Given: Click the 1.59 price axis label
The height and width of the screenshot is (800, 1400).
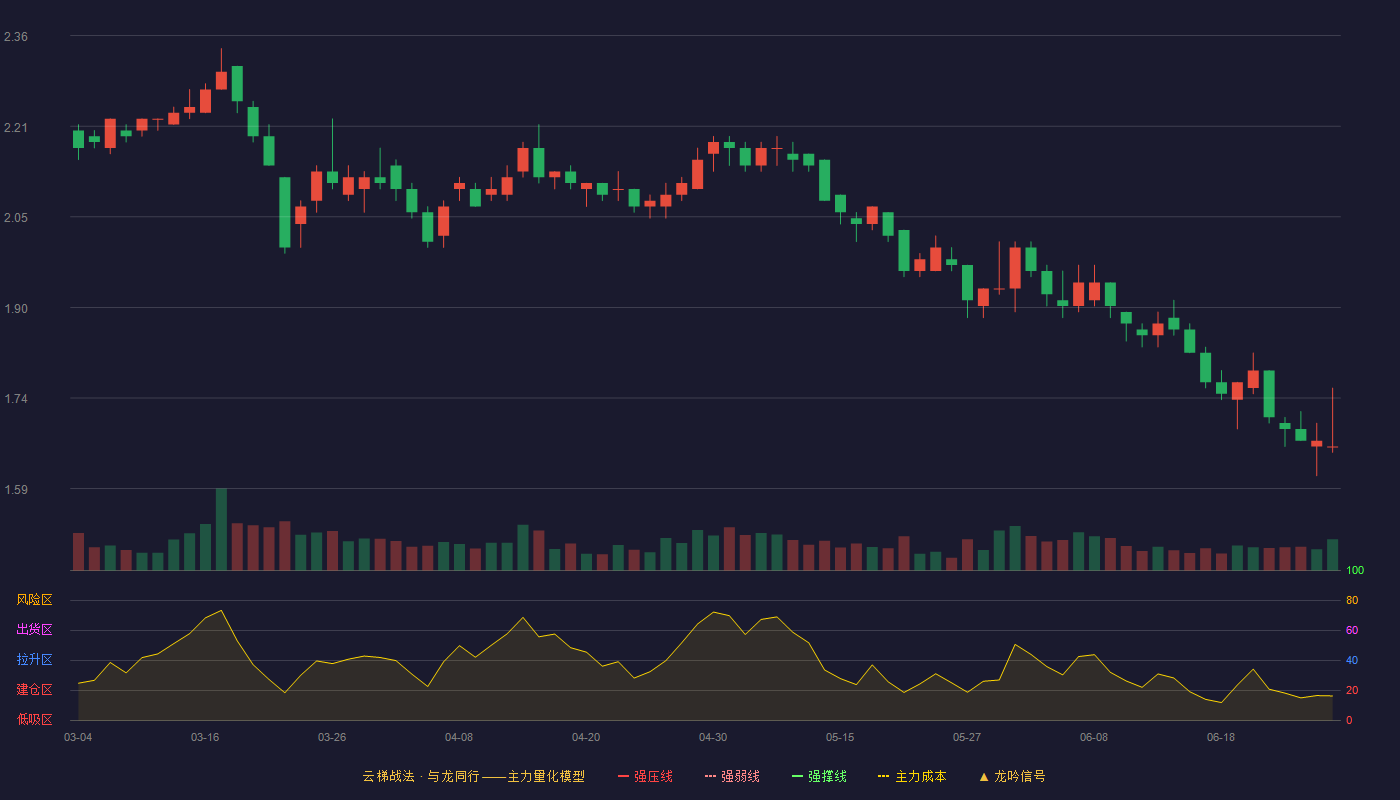Looking at the screenshot, I should point(16,490).
